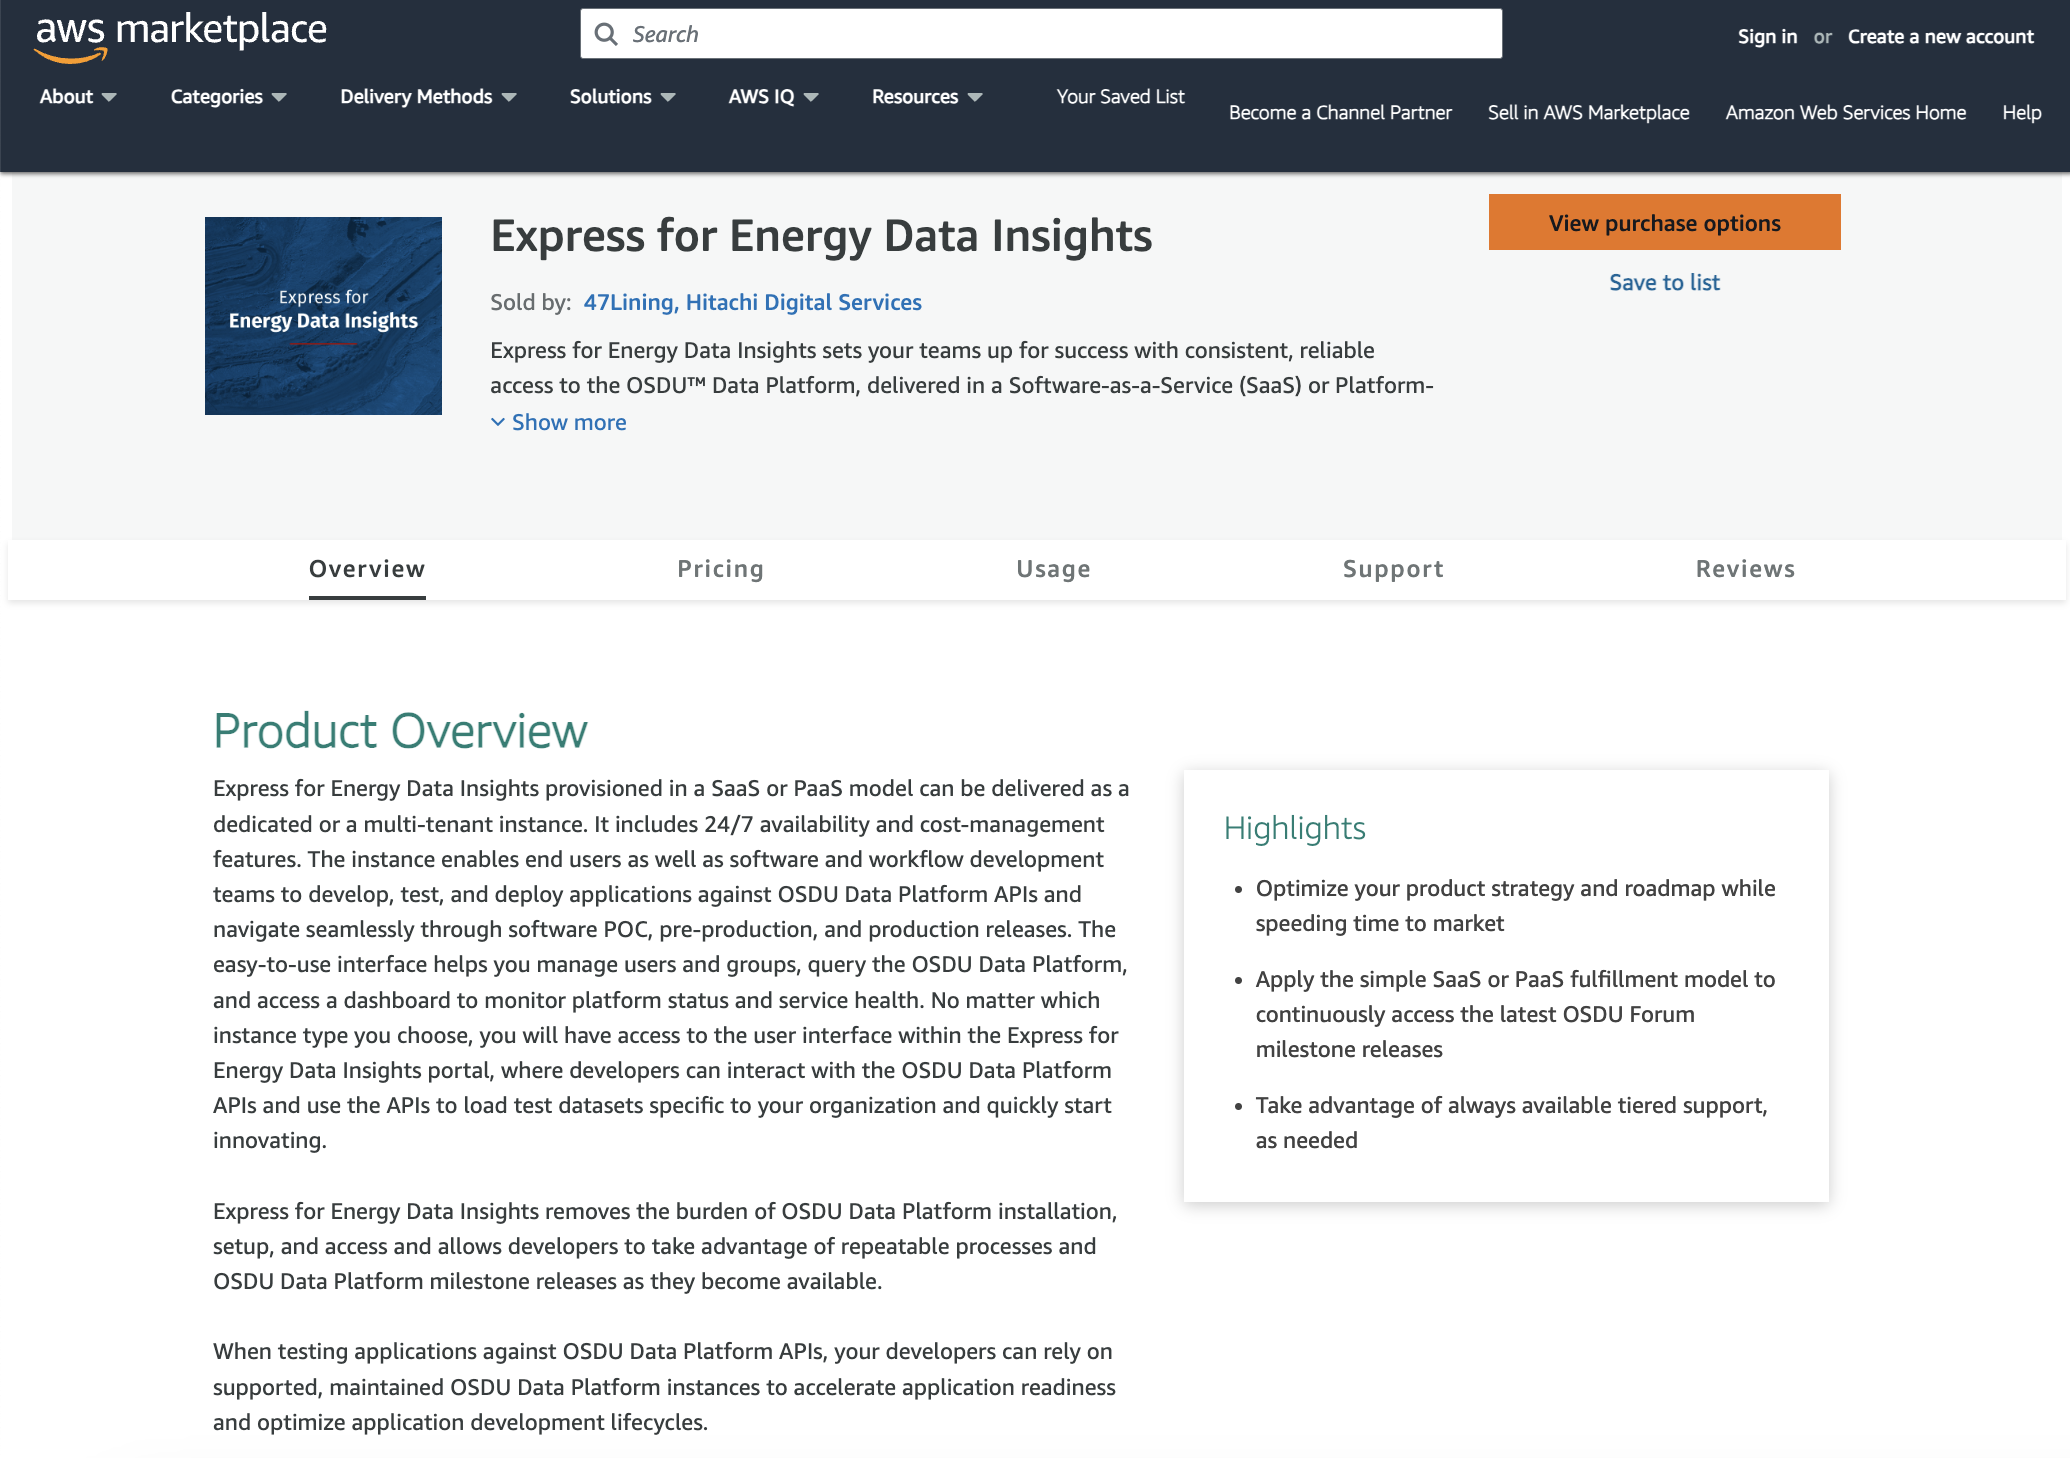
Task: Open Become a Channel Partner link
Action: click(x=1340, y=112)
